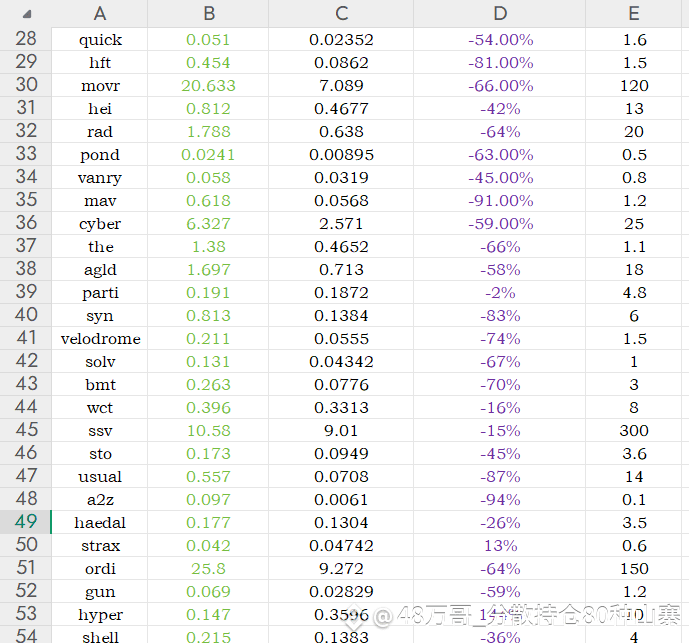Viewport: 689px width, 643px height.
Task: Click the 13% cell in strax row
Action: (500, 545)
